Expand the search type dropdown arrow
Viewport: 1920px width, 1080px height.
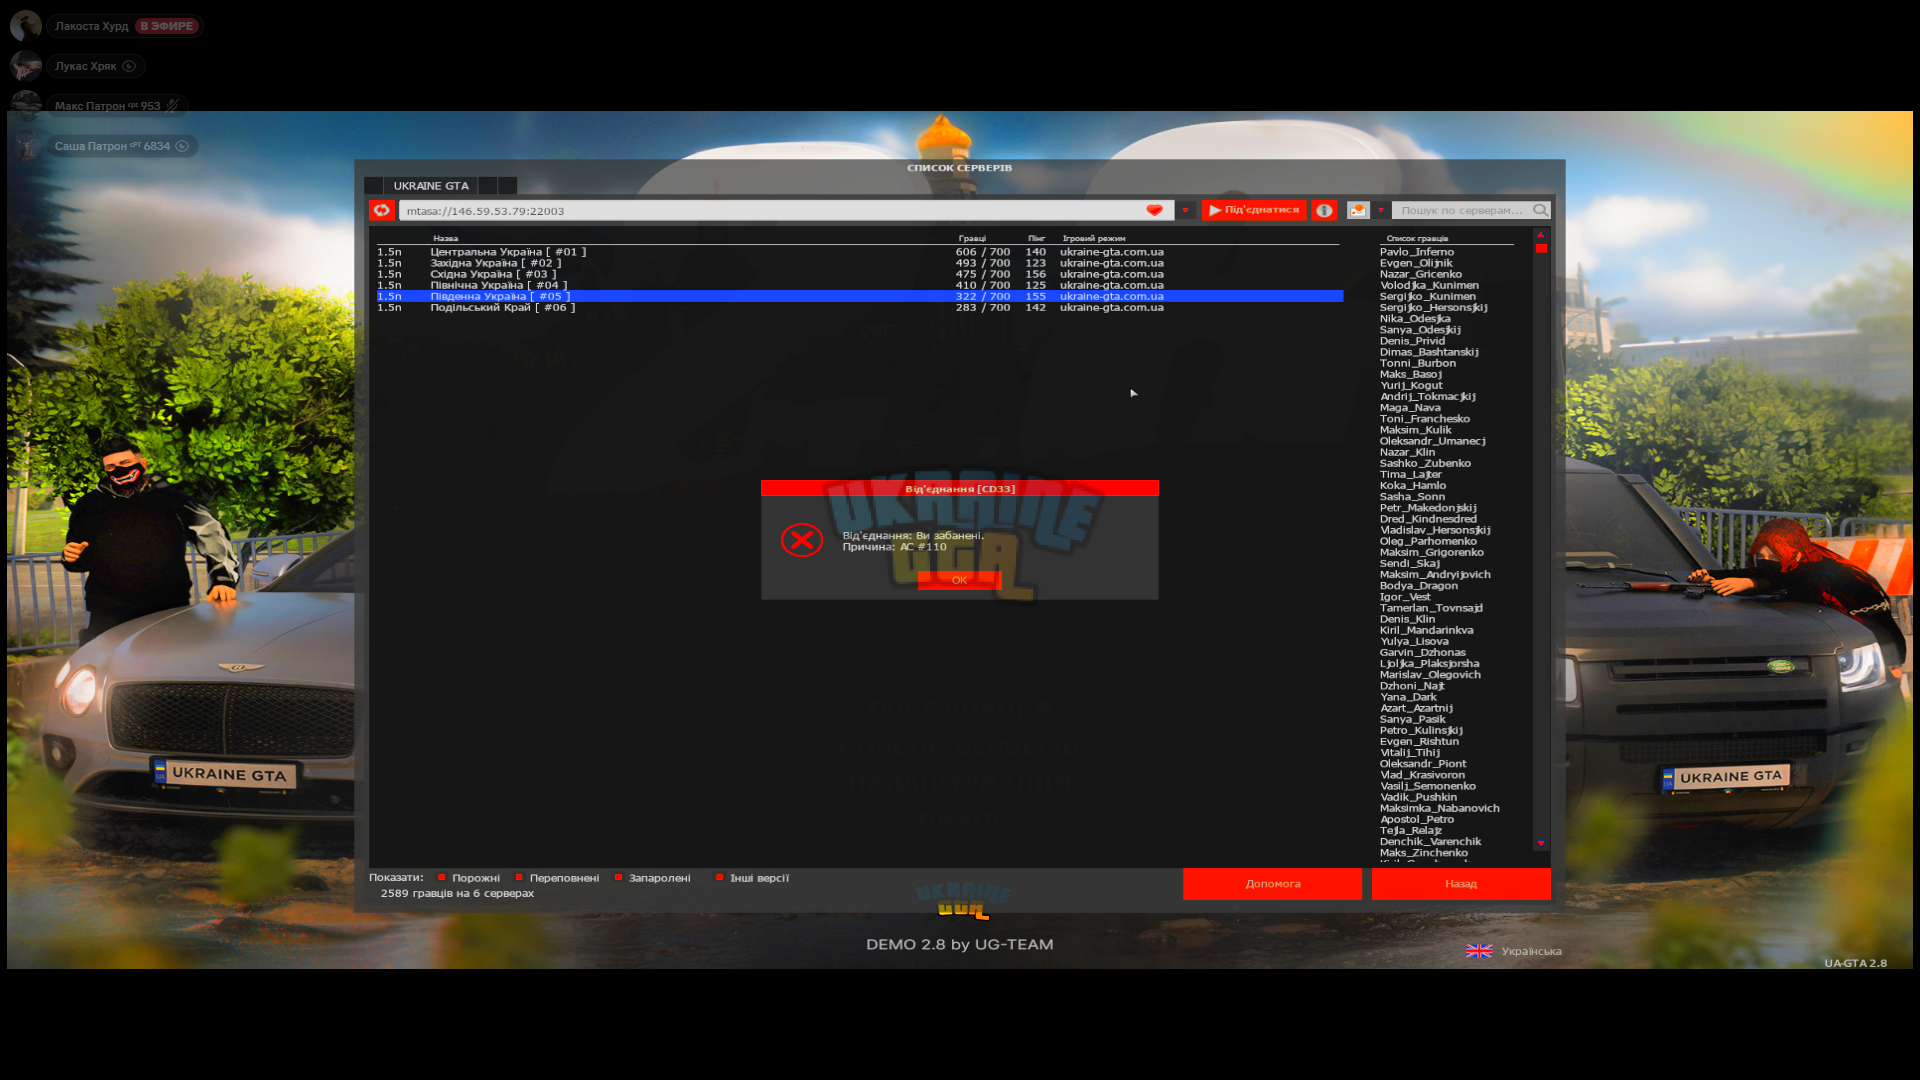1381,210
